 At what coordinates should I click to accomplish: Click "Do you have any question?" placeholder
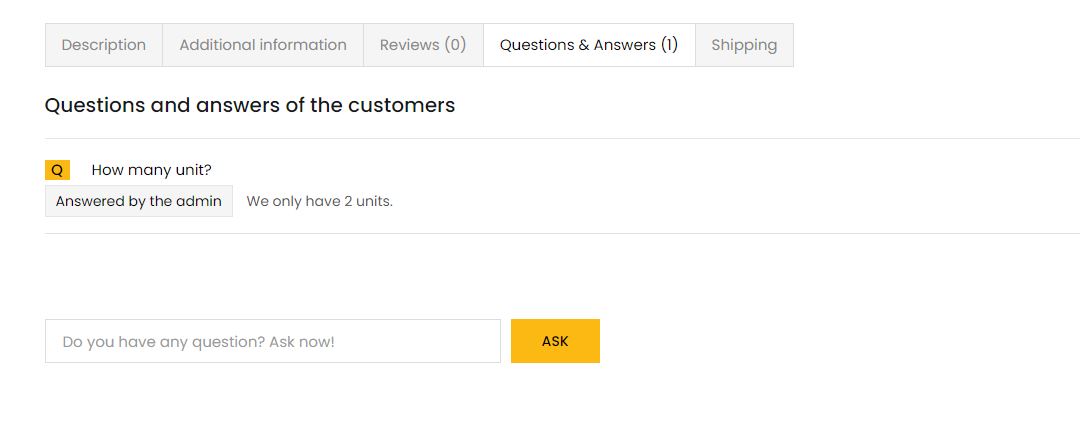click(198, 341)
